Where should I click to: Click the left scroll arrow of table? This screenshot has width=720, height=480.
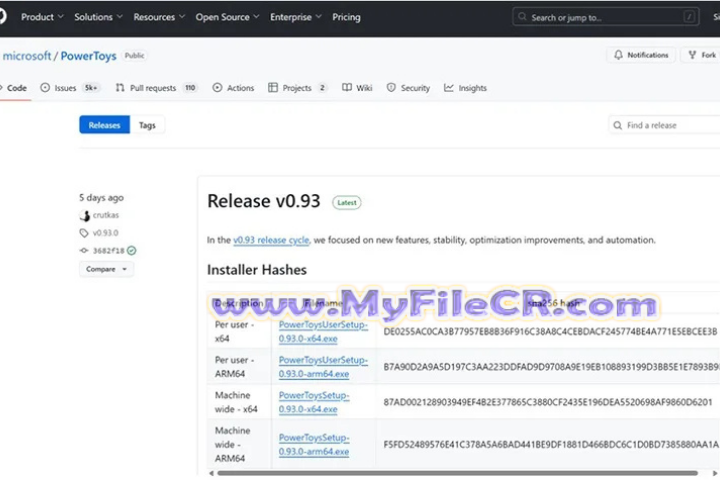pos(211,473)
